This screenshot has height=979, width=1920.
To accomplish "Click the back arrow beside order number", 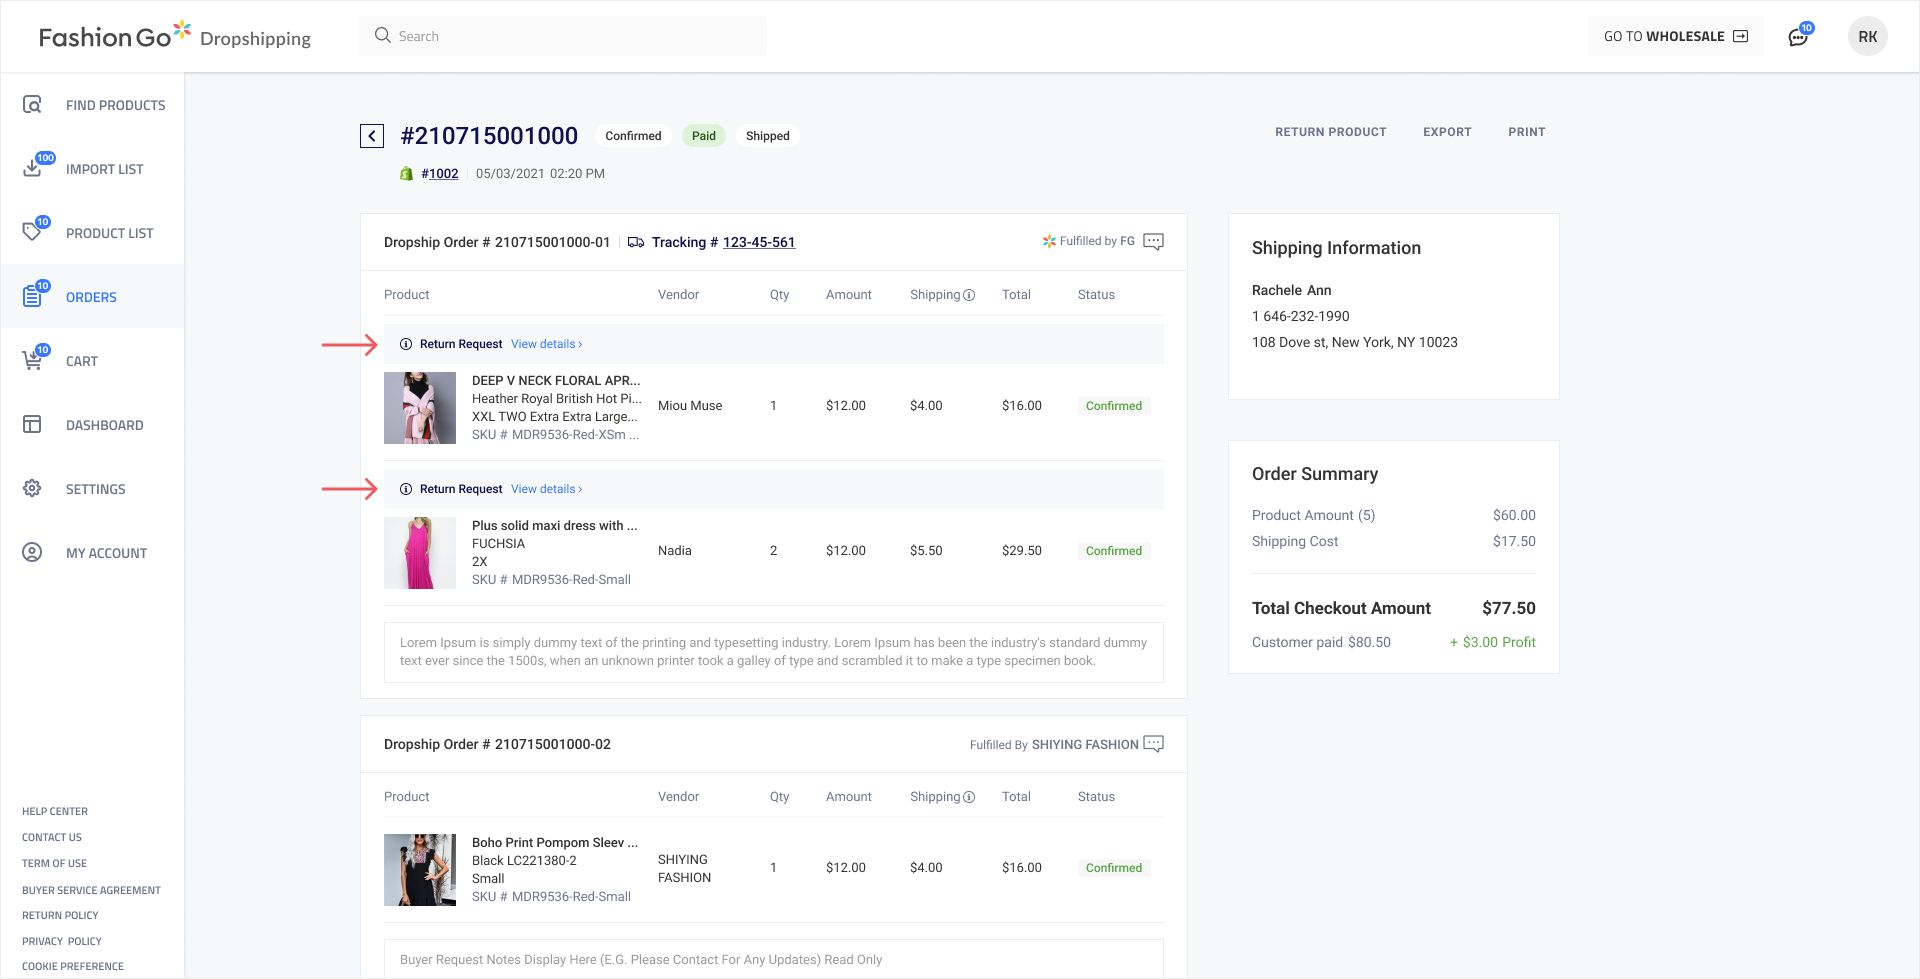I will (x=372, y=136).
